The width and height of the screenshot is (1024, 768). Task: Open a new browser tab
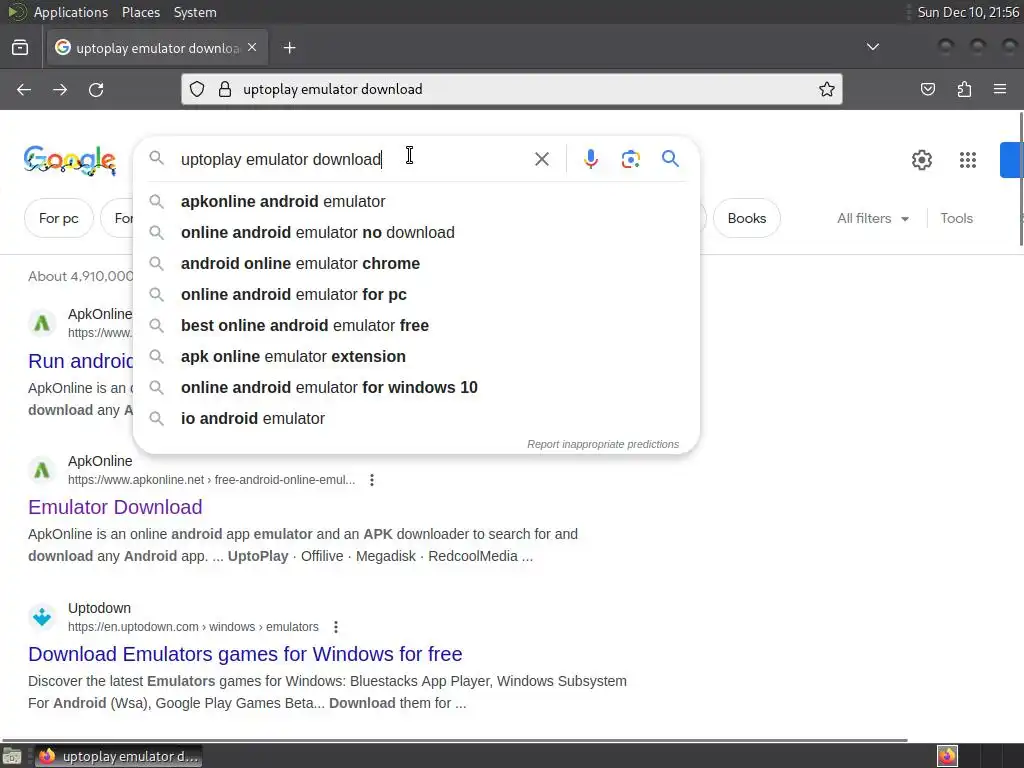(x=289, y=48)
